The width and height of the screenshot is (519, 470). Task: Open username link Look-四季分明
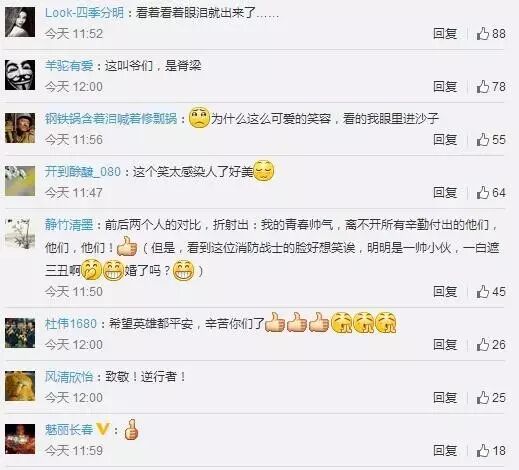coord(84,13)
